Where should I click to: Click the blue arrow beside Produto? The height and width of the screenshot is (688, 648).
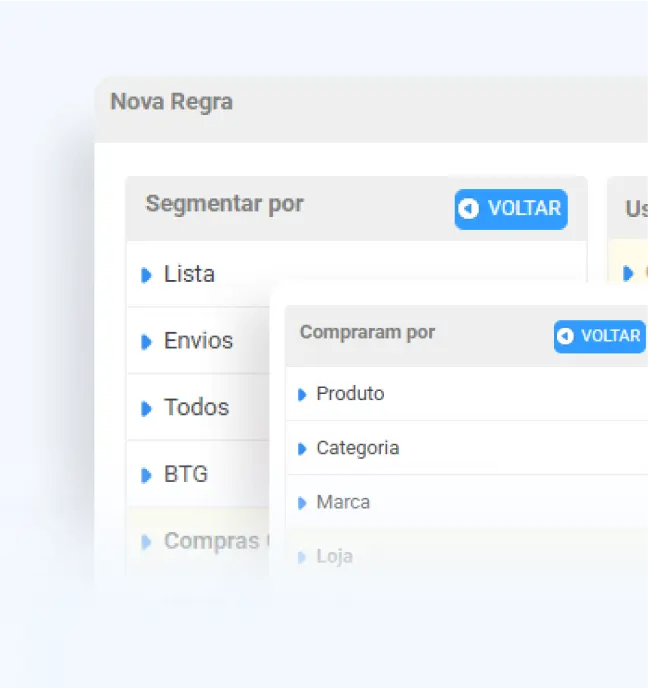302,395
